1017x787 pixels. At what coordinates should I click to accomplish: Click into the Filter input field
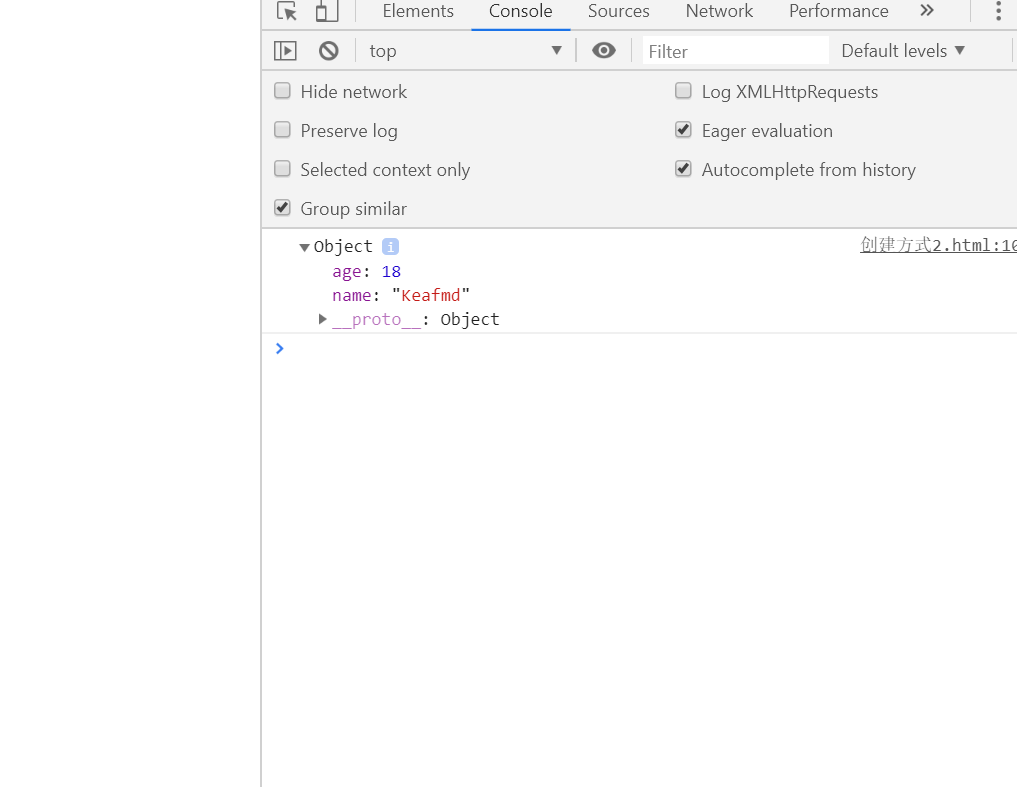click(x=736, y=51)
